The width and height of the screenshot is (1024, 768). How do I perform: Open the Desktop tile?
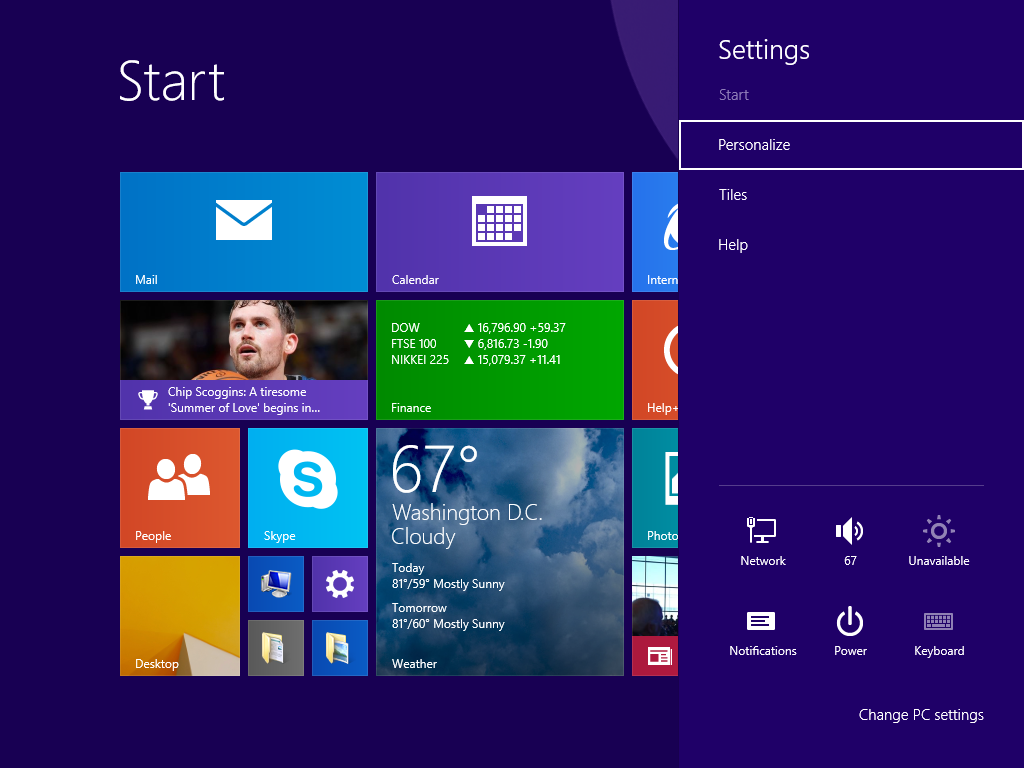pos(179,616)
